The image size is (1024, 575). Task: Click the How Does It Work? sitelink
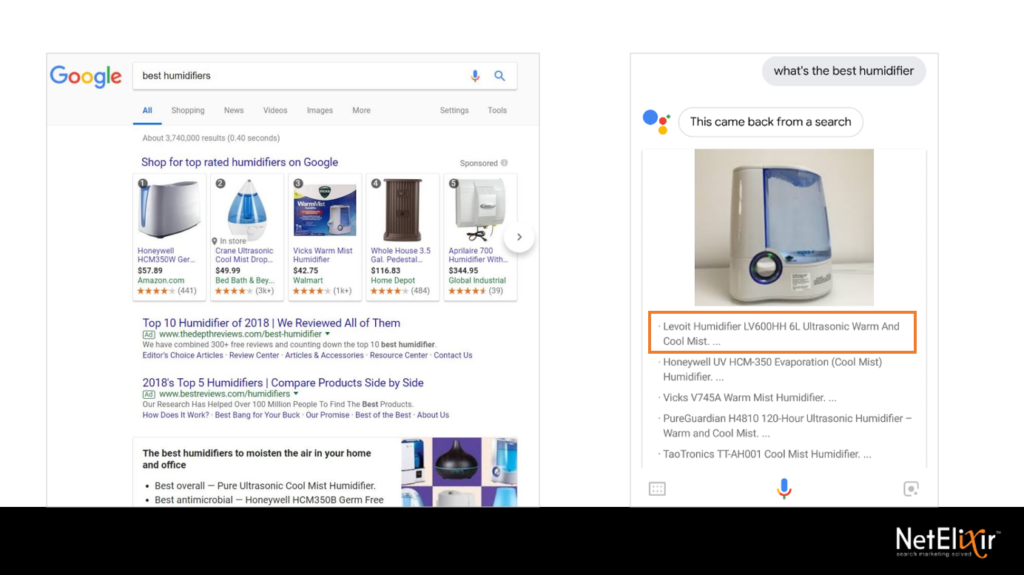176,415
